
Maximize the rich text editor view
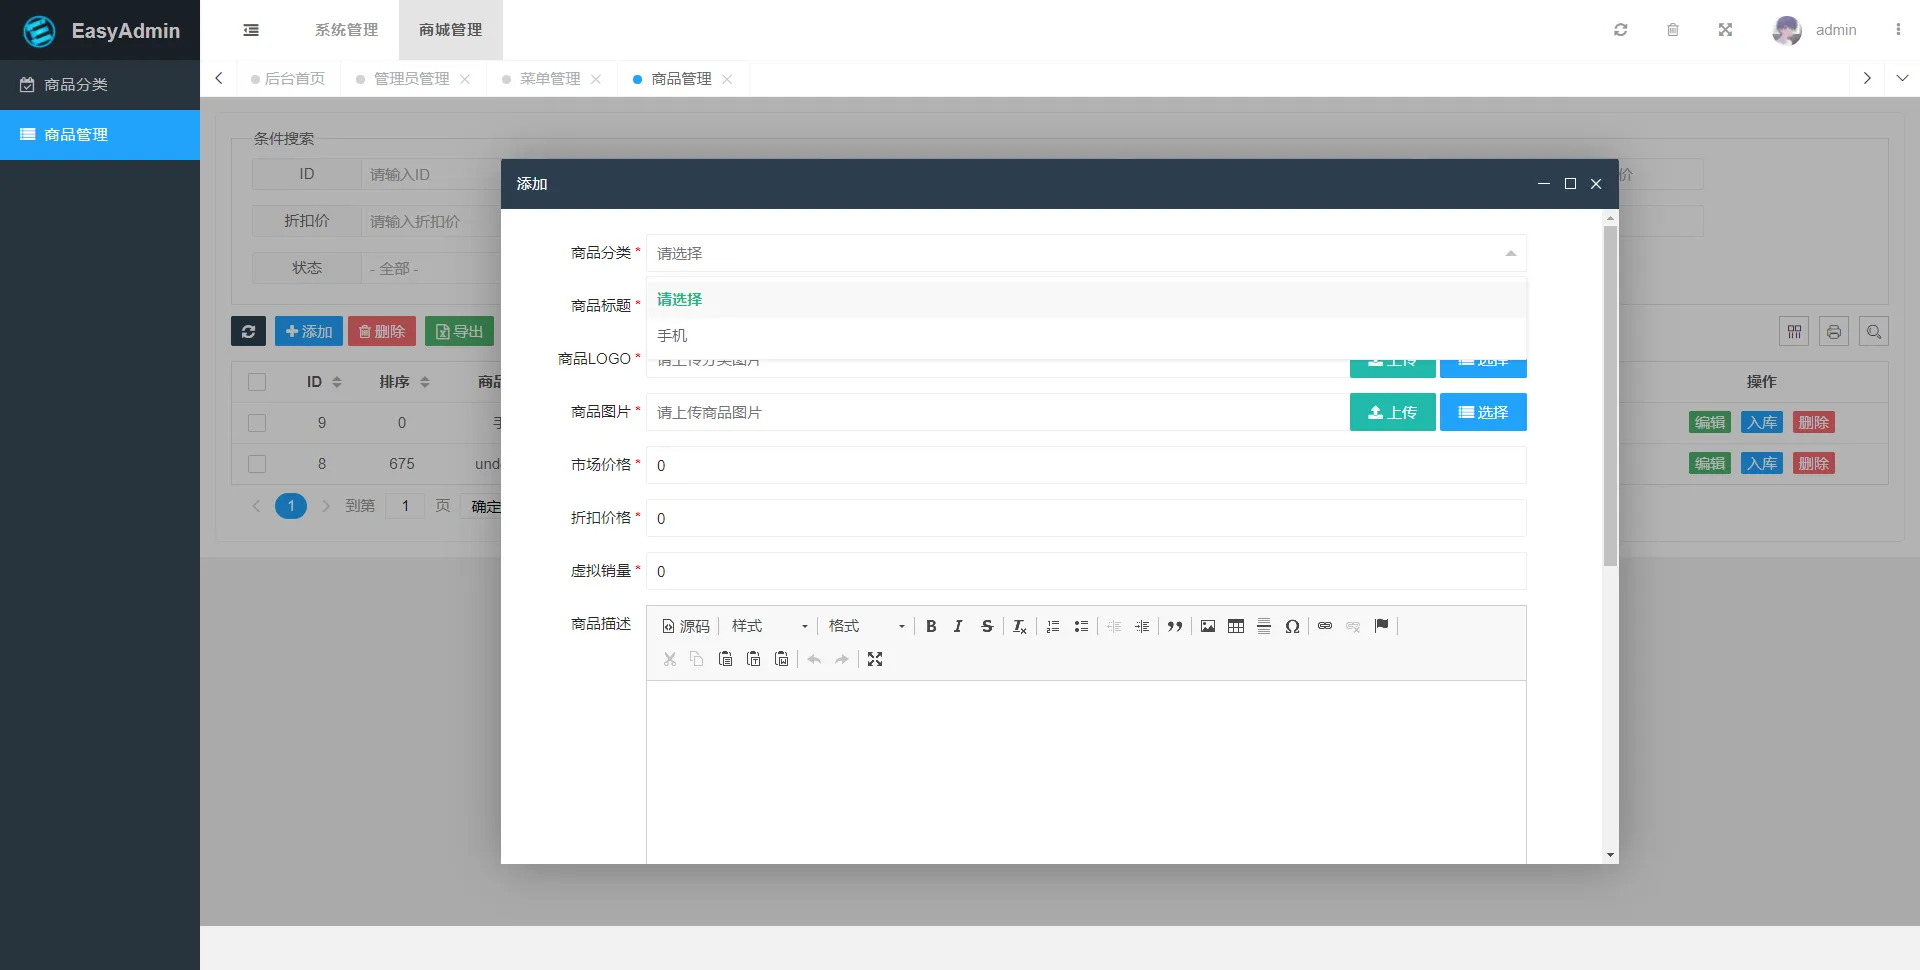click(x=876, y=658)
